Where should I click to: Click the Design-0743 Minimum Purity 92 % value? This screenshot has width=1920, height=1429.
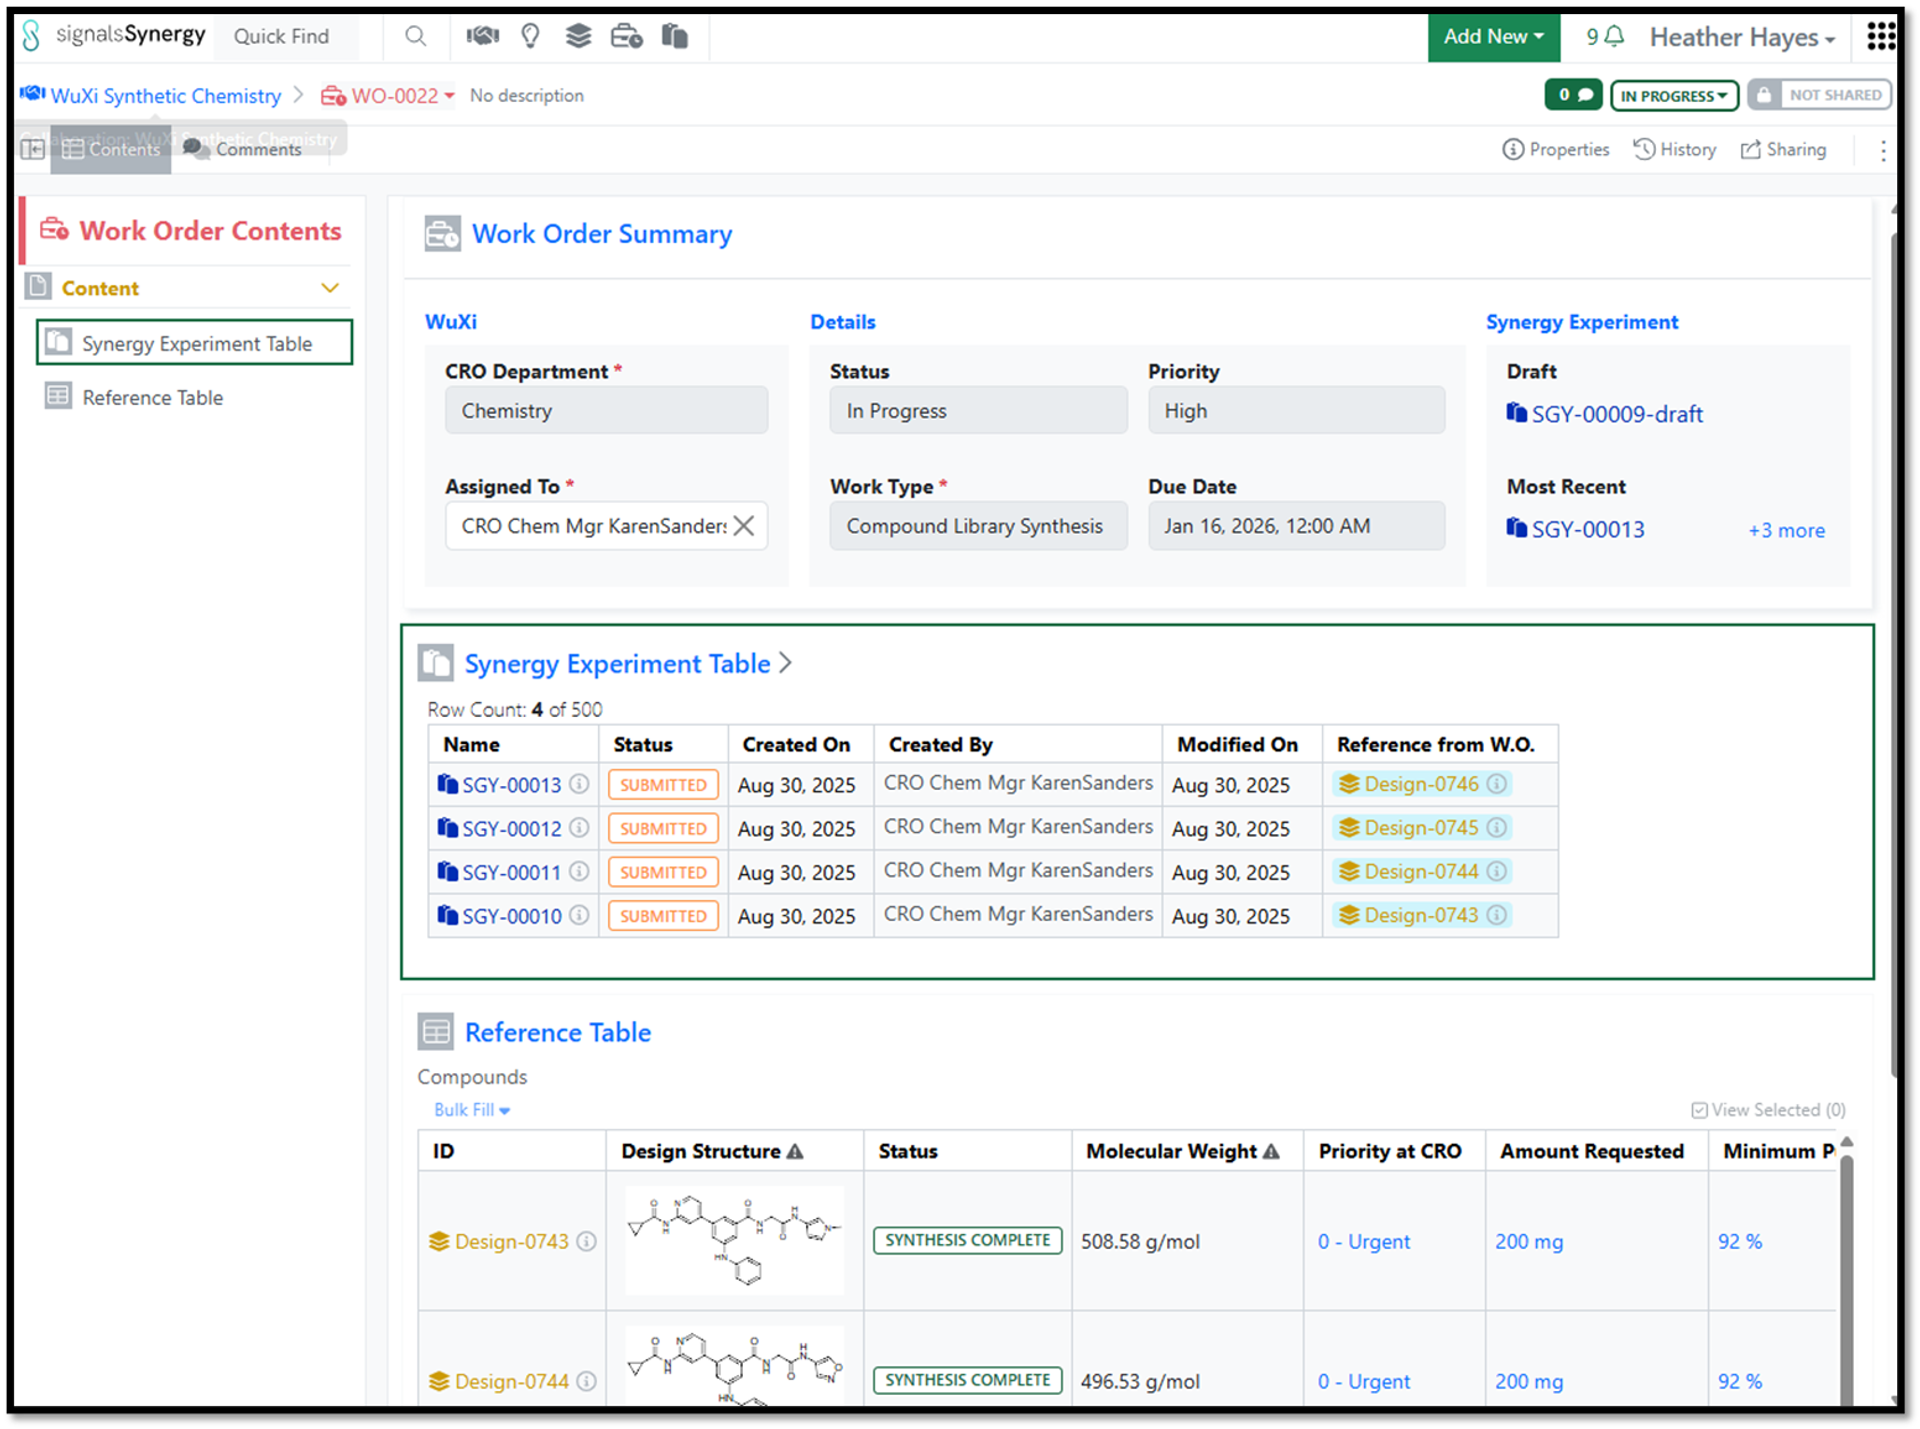pyautogui.click(x=1740, y=1241)
